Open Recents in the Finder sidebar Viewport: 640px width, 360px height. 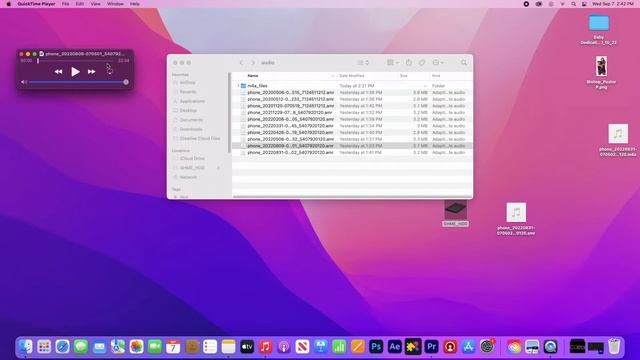coord(188,92)
